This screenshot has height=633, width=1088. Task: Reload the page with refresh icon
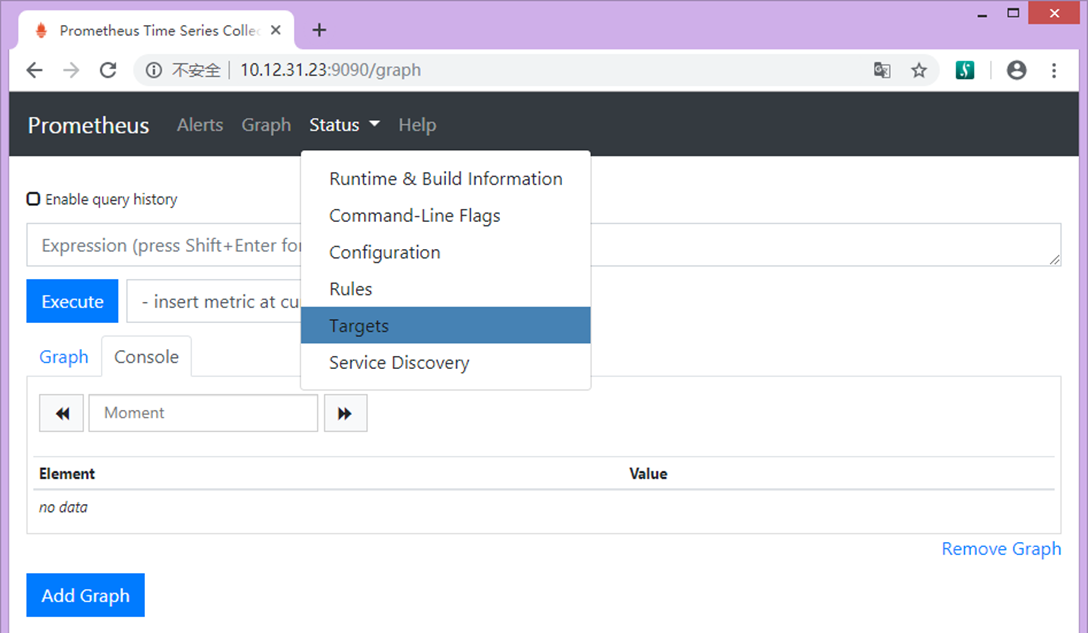[108, 70]
